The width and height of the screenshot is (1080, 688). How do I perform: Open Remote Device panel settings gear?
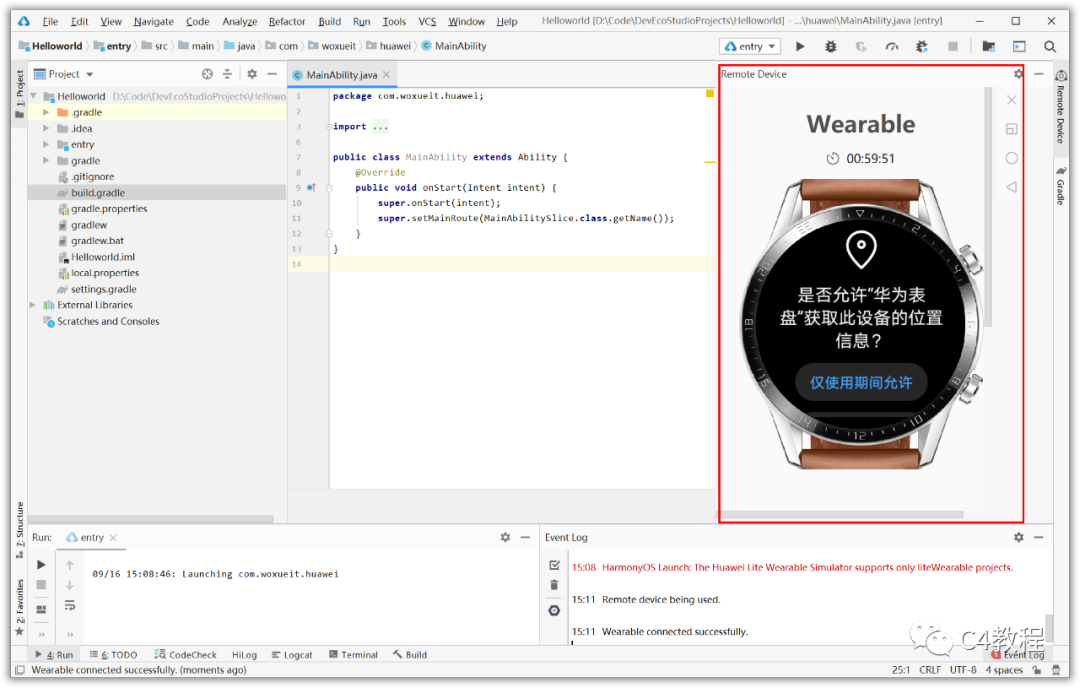pyautogui.click(x=1018, y=74)
